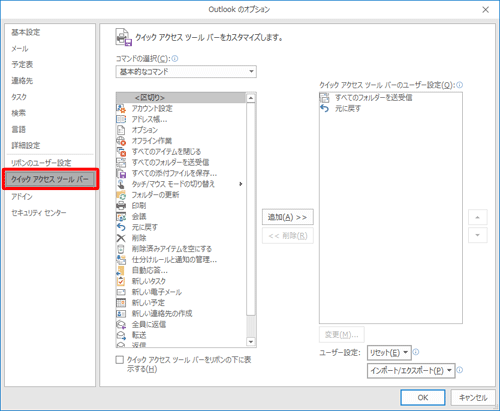
Task: Click the 追加(A) >> button
Action: tap(288, 217)
